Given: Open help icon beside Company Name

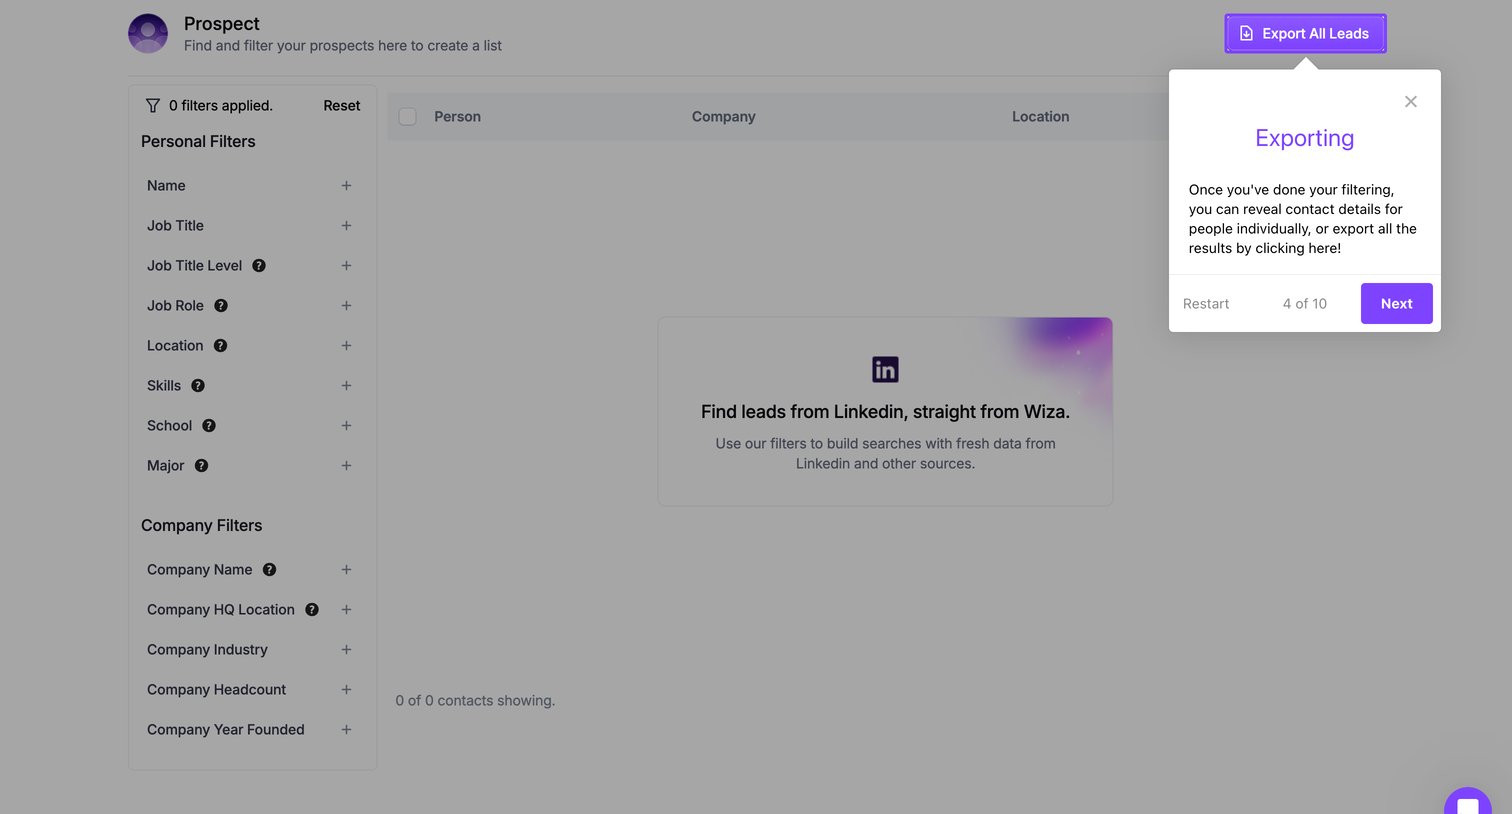Looking at the screenshot, I should click(269, 570).
